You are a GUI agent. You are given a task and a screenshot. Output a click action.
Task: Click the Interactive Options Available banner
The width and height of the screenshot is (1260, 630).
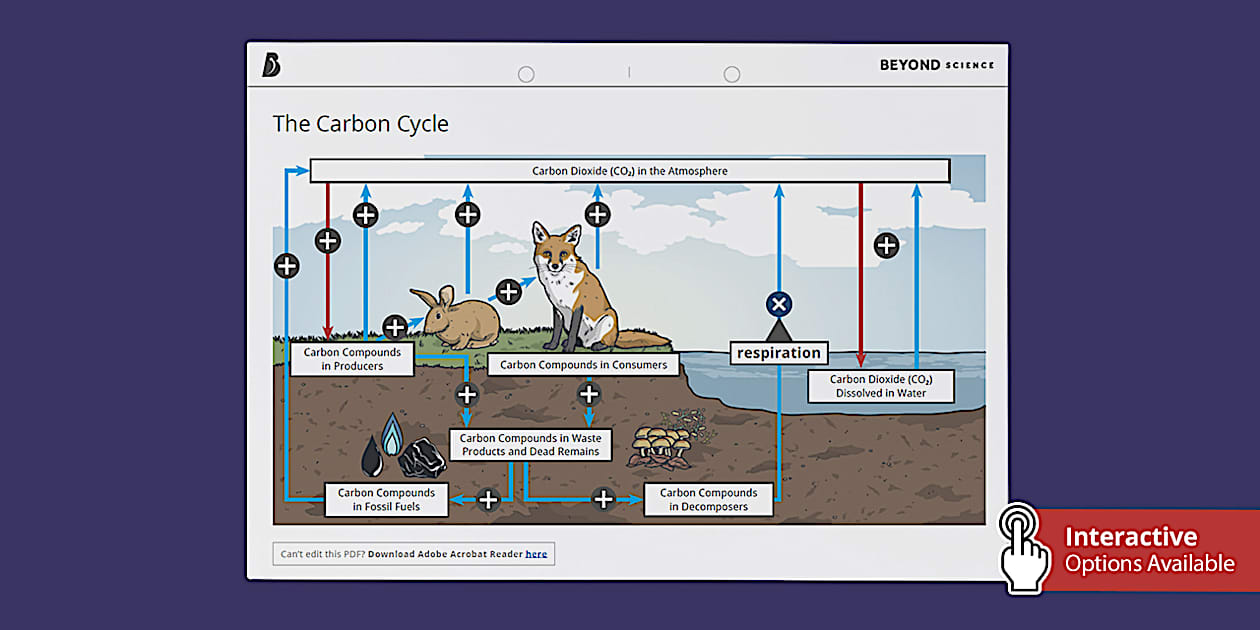coord(1148,549)
